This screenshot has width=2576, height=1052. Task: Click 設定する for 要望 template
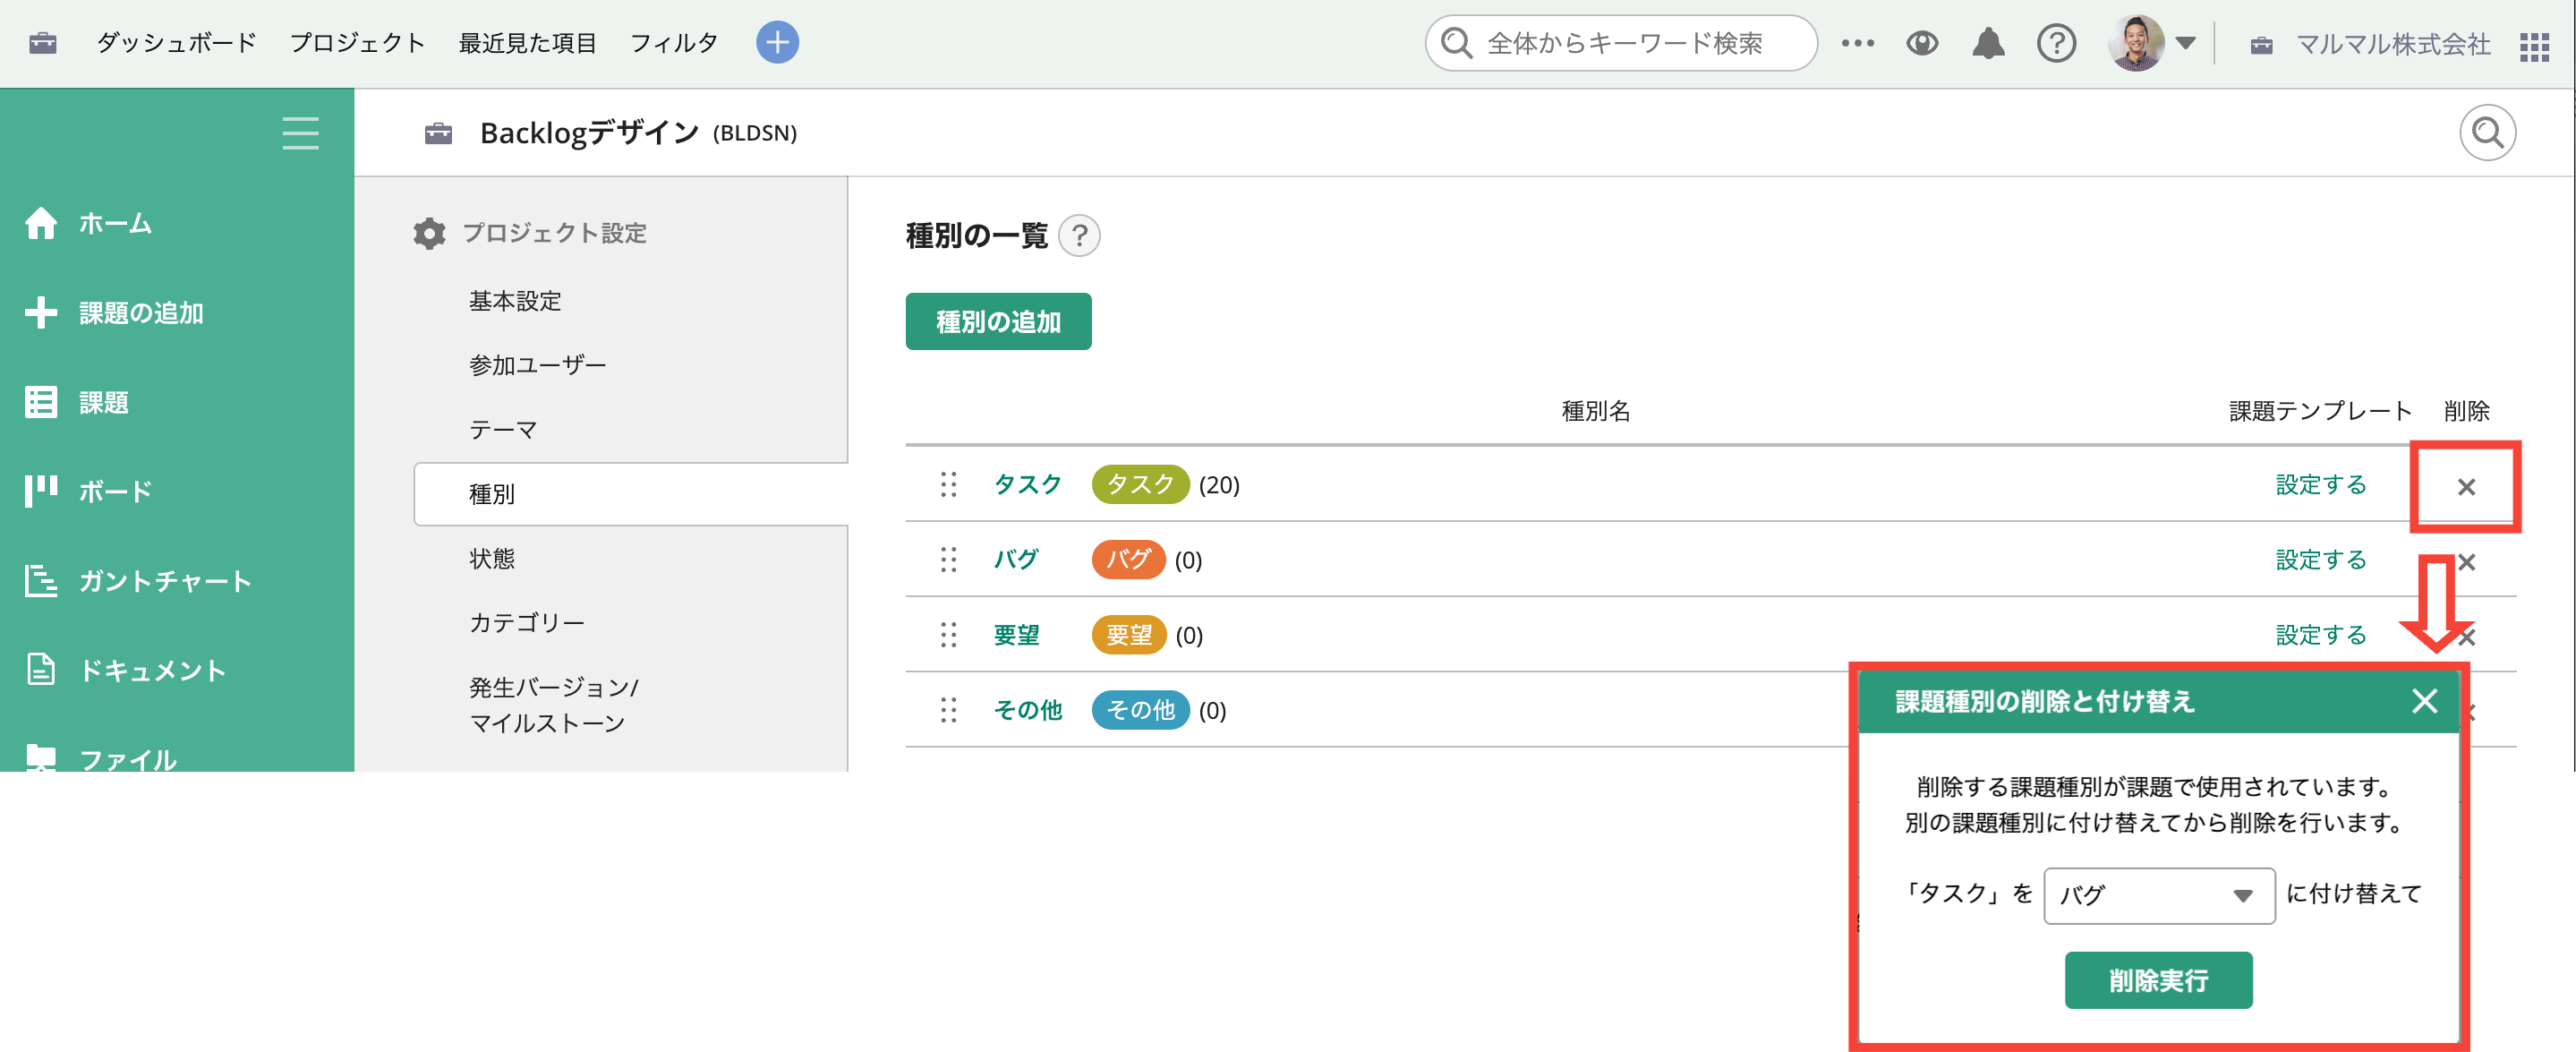click(2320, 635)
